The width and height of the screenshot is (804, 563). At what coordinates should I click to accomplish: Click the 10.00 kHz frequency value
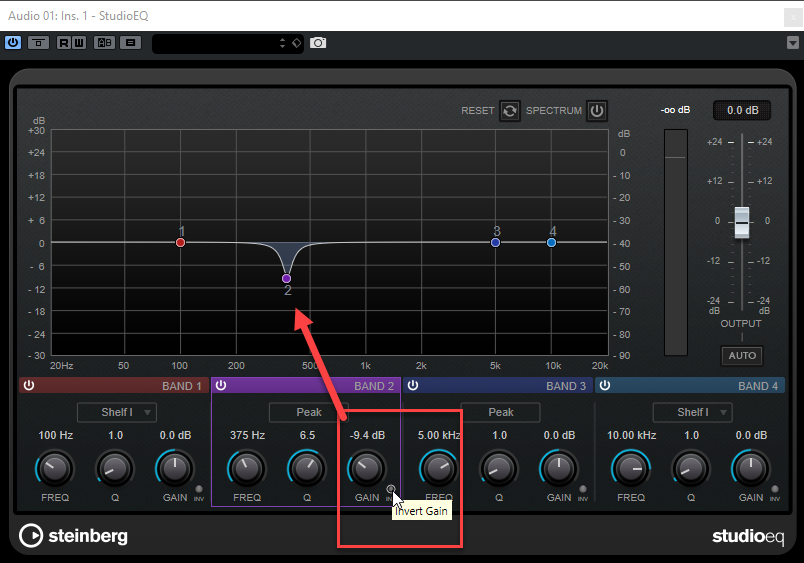(x=631, y=435)
